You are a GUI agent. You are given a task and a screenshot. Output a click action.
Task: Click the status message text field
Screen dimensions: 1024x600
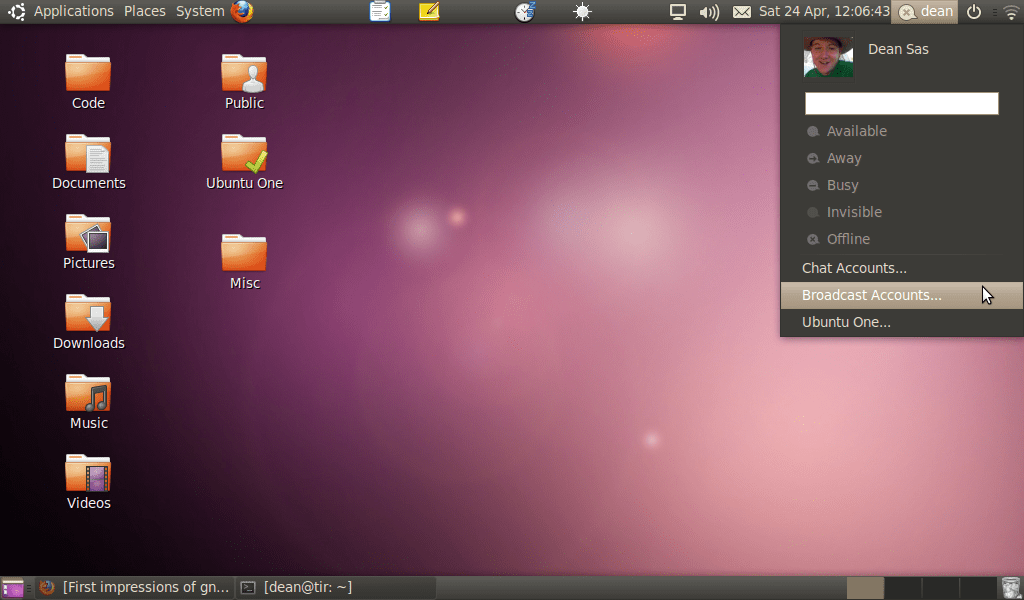coord(901,104)
